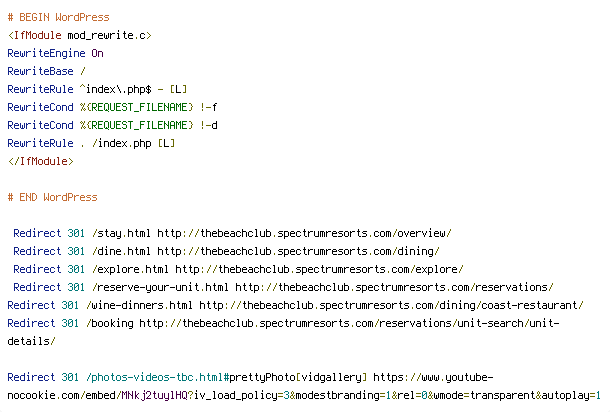Click the reservations URL for reserve-your-unit.html

(x=394, y=287)
